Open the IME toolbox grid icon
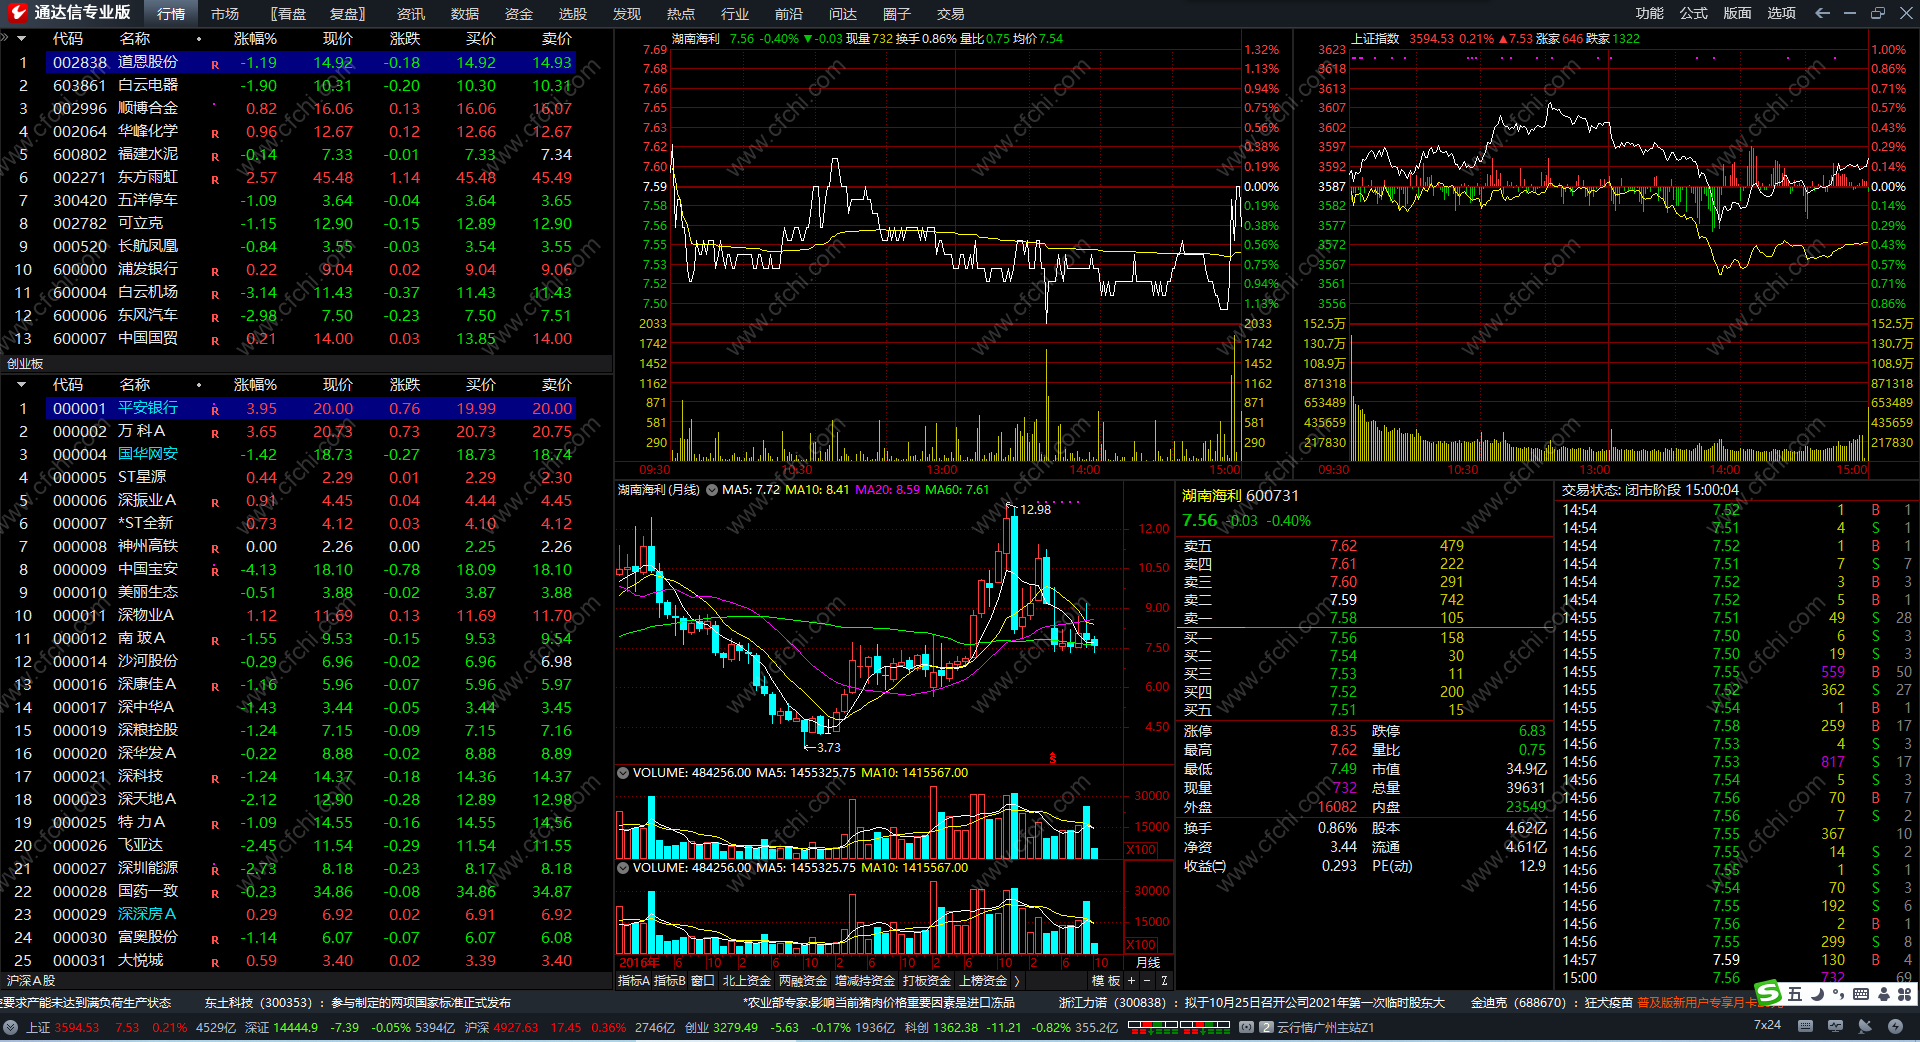This screenshot has width=1920, height=1042. tap(1903, 994)
